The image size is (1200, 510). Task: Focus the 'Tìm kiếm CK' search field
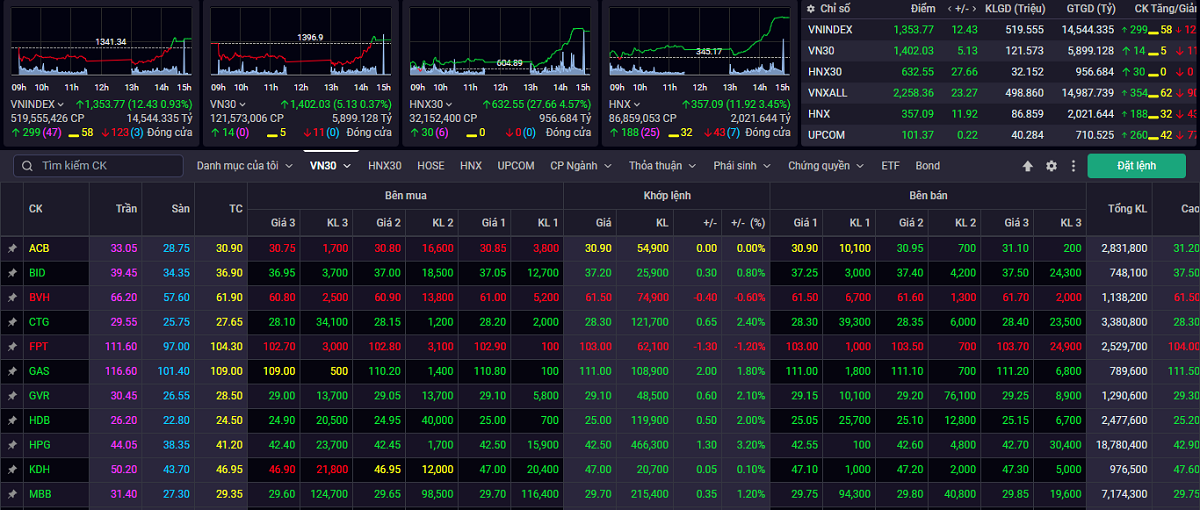point(100,166)
